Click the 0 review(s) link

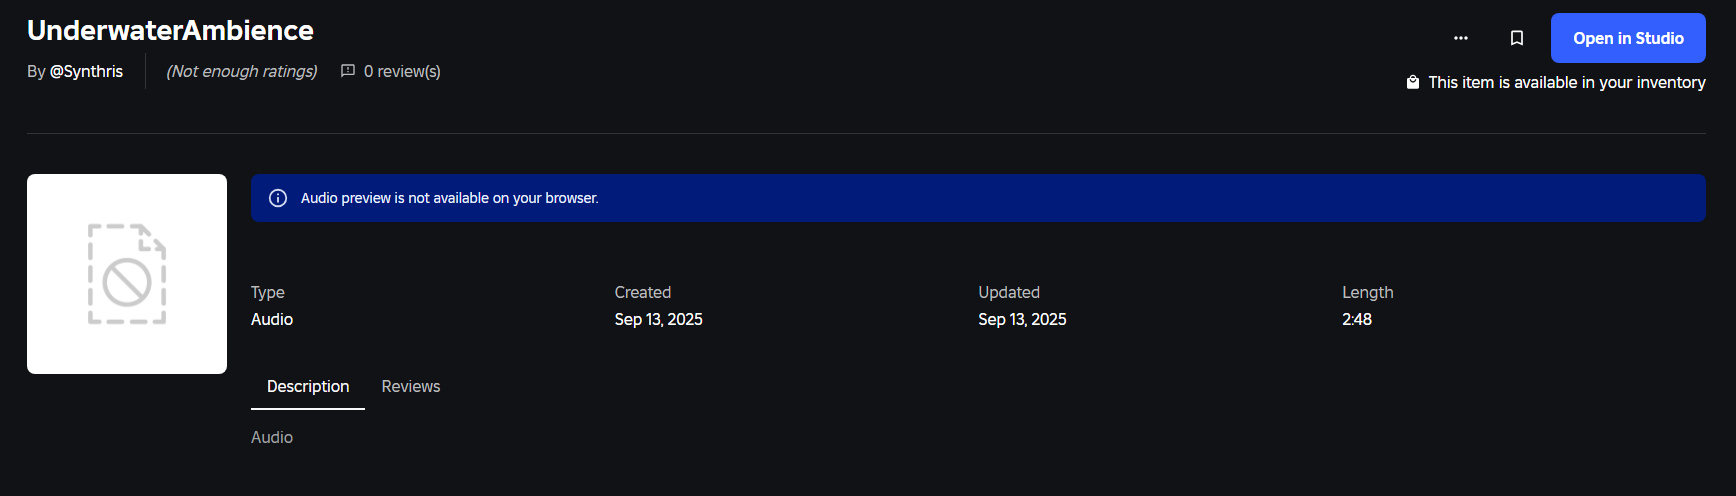[x=402, y=71]
